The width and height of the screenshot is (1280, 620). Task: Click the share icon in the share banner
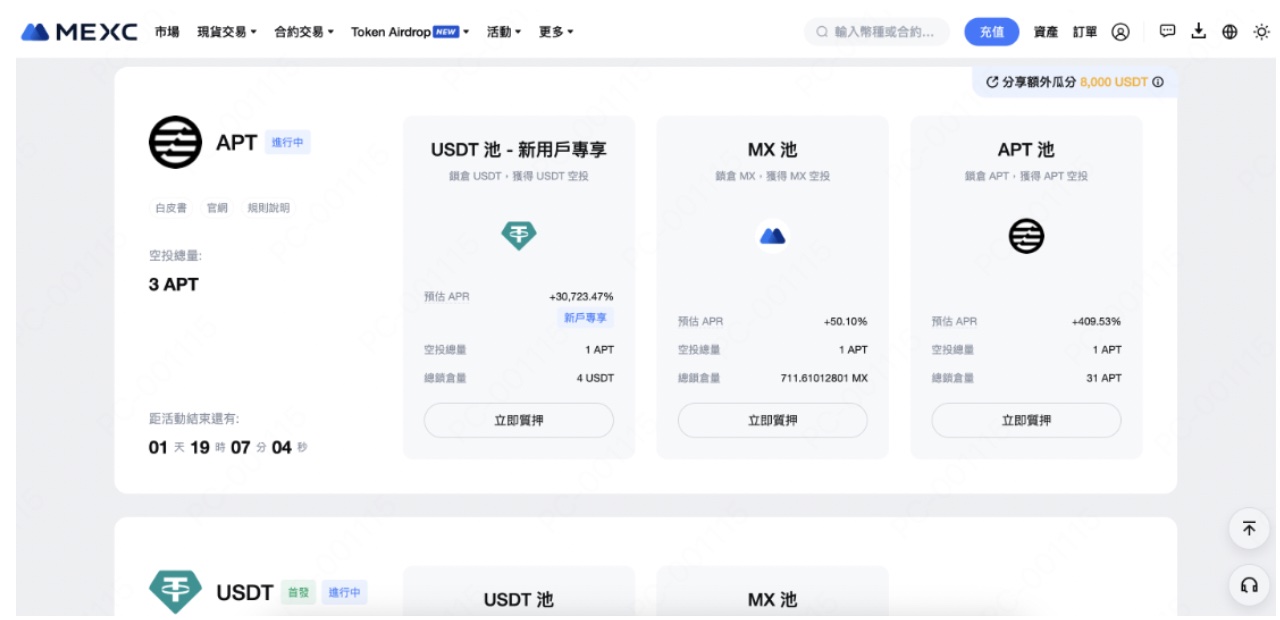coord(992,82)
